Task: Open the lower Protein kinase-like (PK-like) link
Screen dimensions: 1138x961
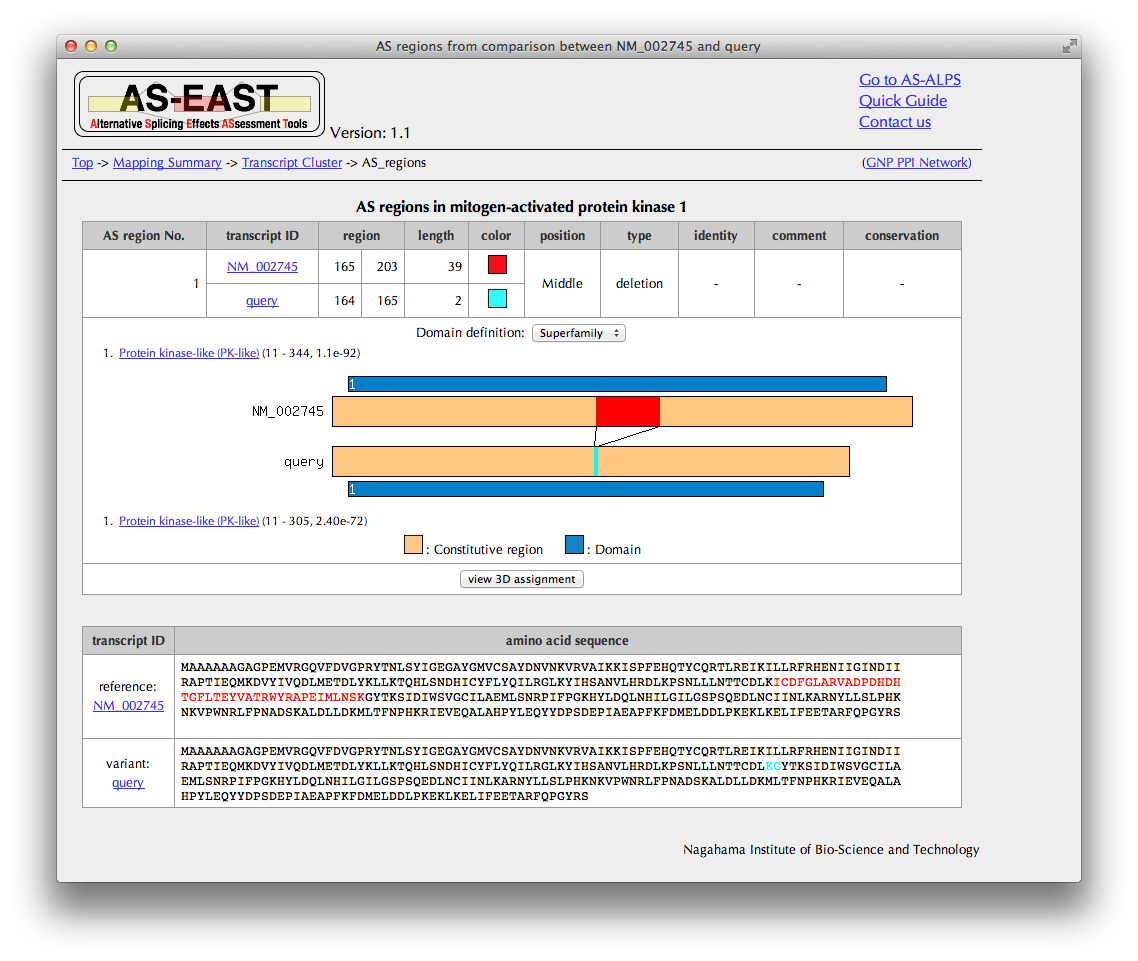Action: pyautogui.click(x=188, y=521)
